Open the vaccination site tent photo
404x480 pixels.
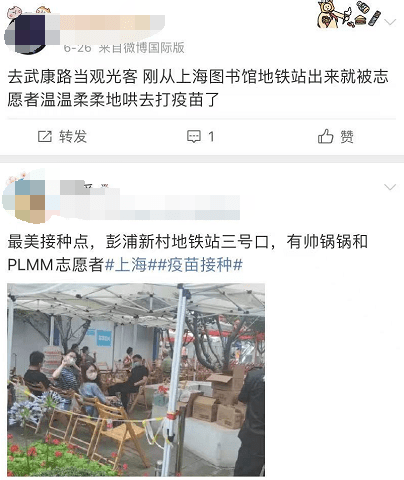tap(136, 380)
